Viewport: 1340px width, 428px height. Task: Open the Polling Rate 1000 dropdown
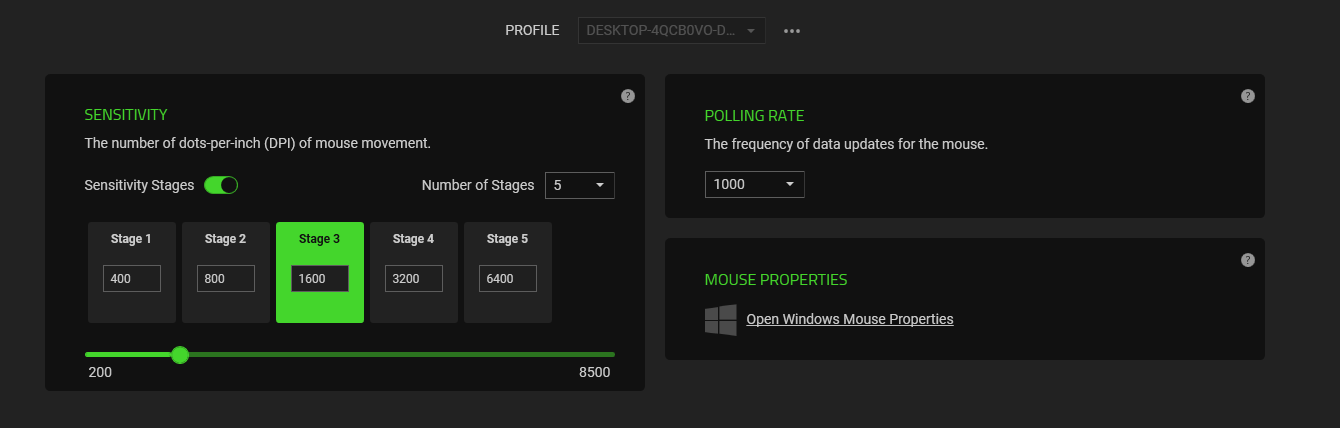[x=754, y=185]
